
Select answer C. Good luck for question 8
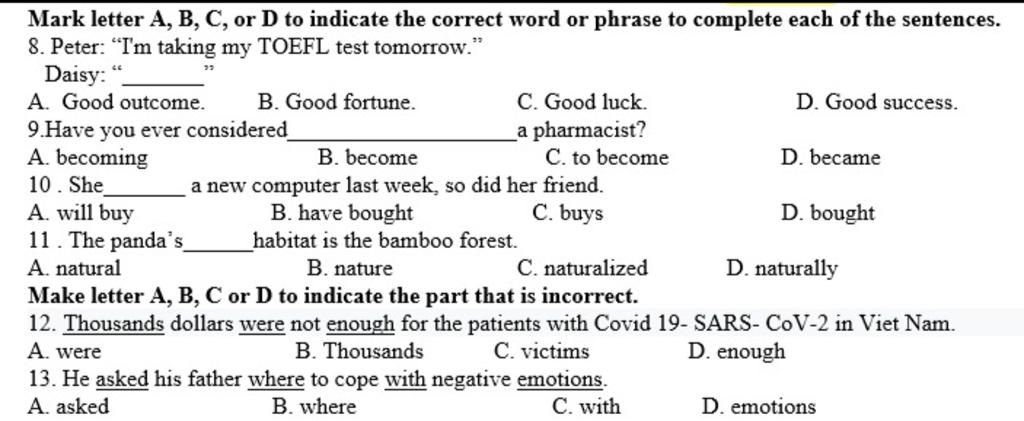click(x=582, y=102)
